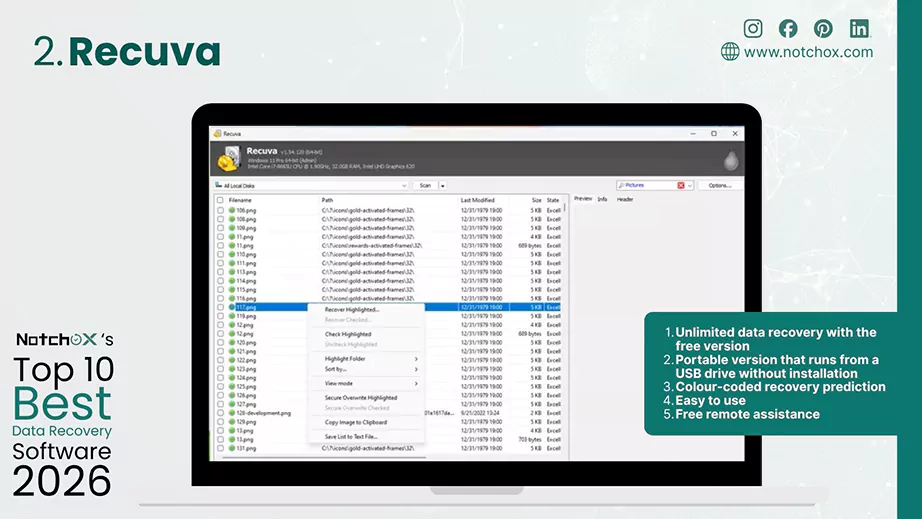Click green state dot beside 106.png
The width and height of the screenshot is (922, 519).
[232, 210]
